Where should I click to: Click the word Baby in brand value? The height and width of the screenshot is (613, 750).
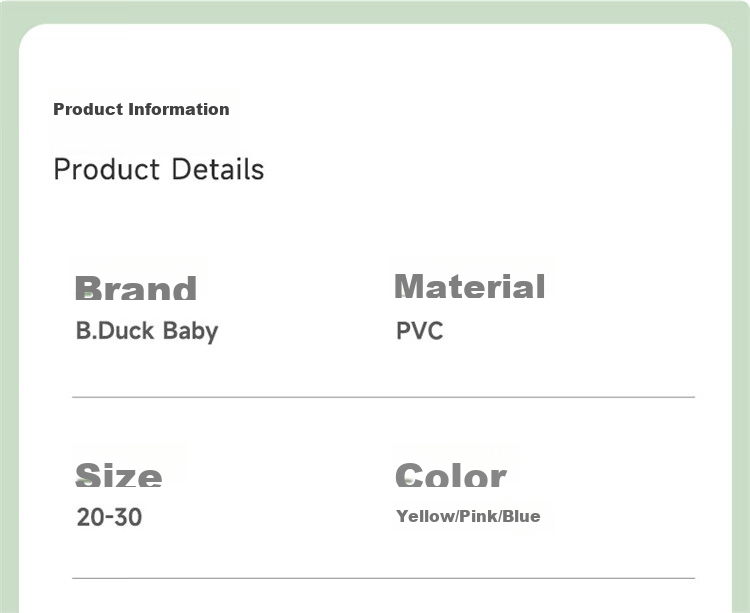[190, 331]
